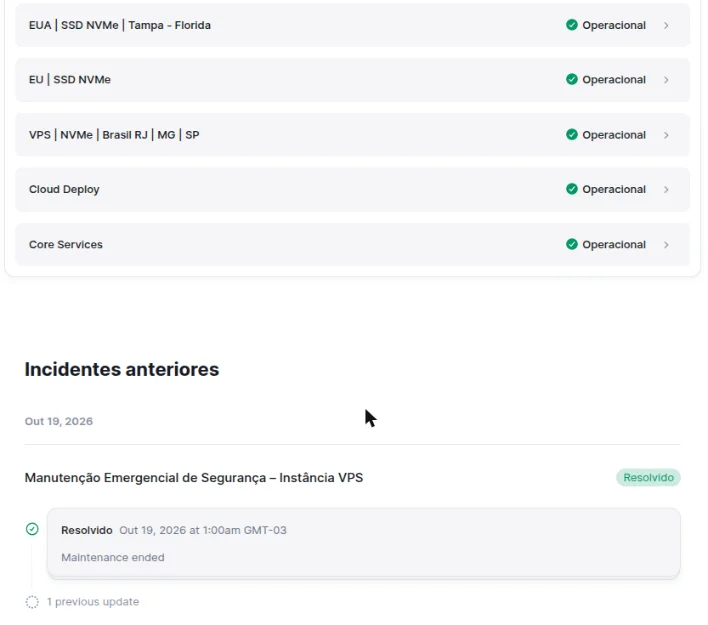708x625 pixels.
Task: Expand the Core Services row chevron
Action: click(x=666, y=245)
